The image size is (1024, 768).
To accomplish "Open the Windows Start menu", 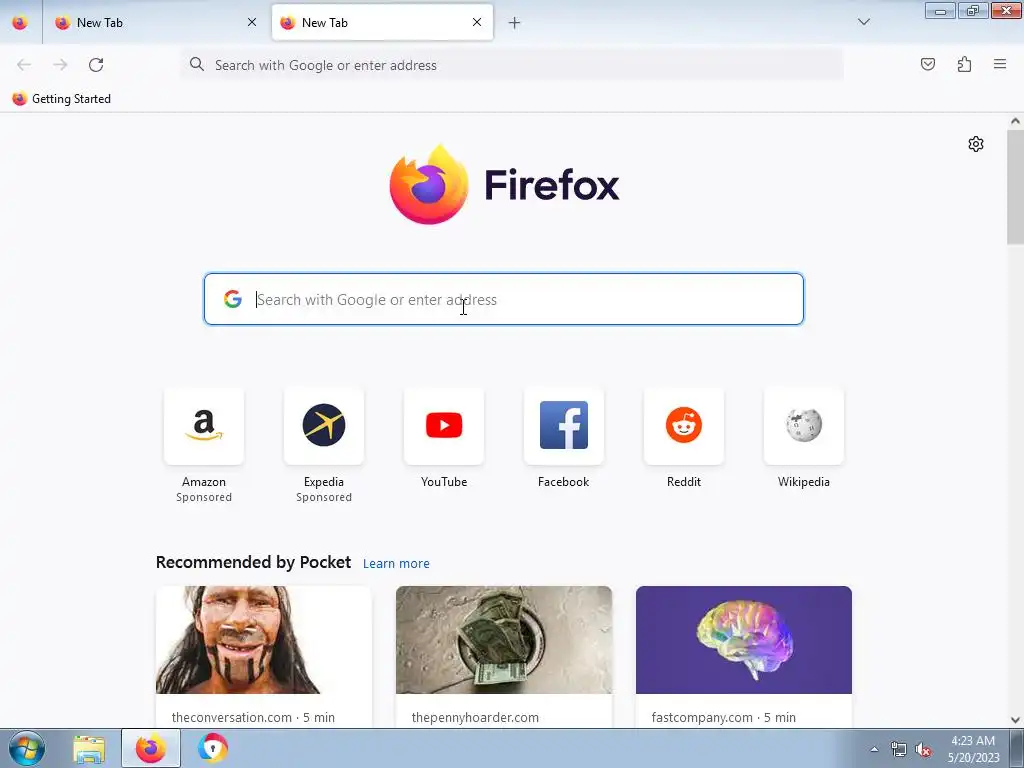I will click(x=26, y=748).
